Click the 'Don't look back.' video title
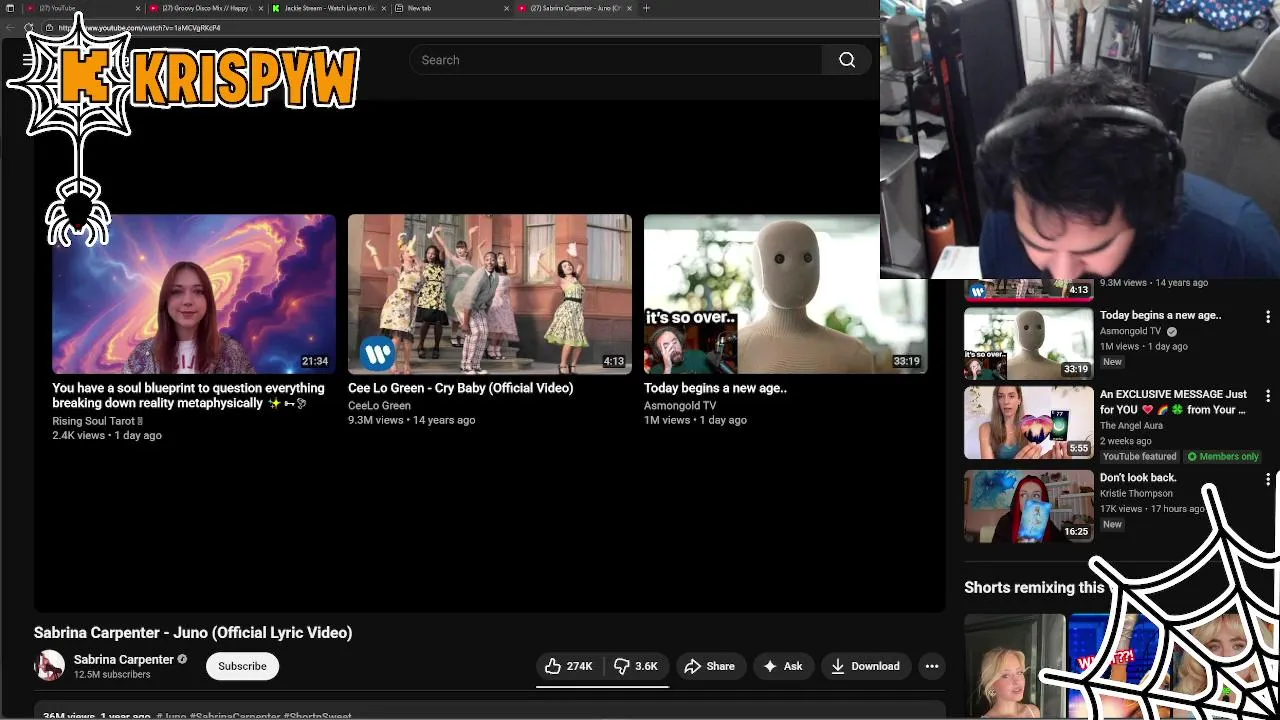 pyautogui.click(x=1138, y=478)
